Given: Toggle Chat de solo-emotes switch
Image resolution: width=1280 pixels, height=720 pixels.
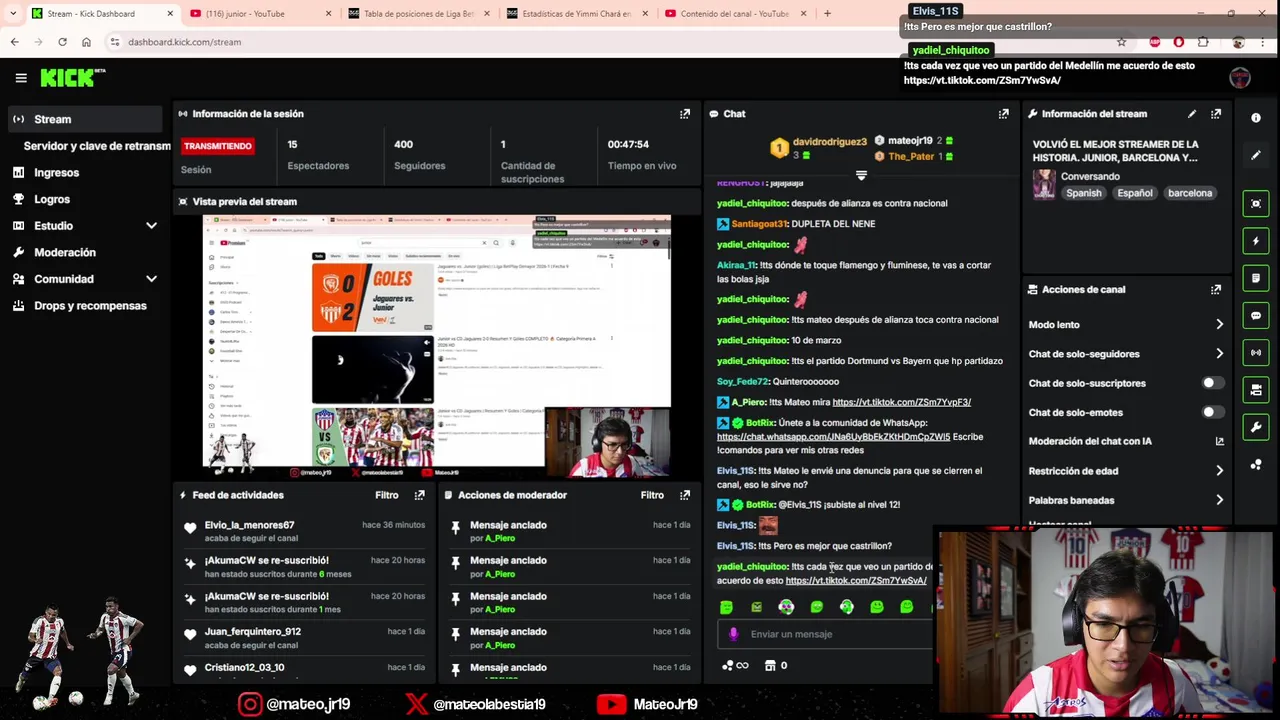Looking at the screenshot, I should click(x=1212, y=412).
